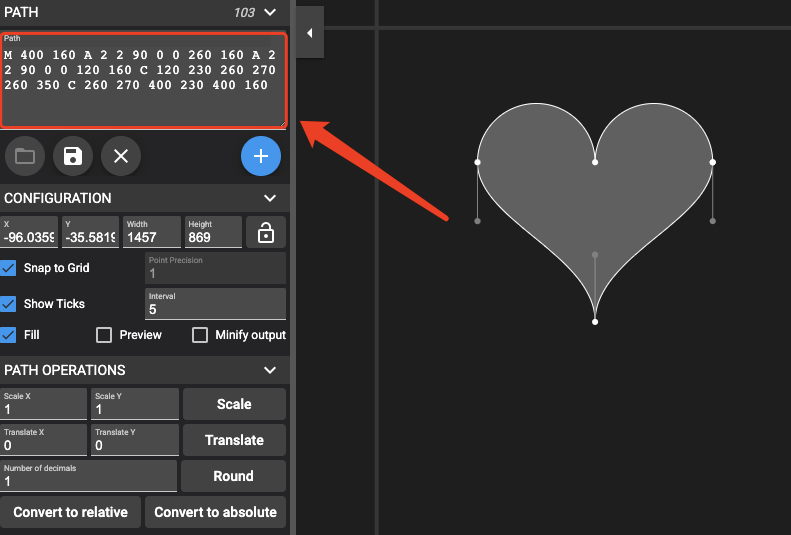The height and width of the screenshot is (535, 791).
Task: Uncheck the Fill checkbox
Action: [x=8, y=335]
